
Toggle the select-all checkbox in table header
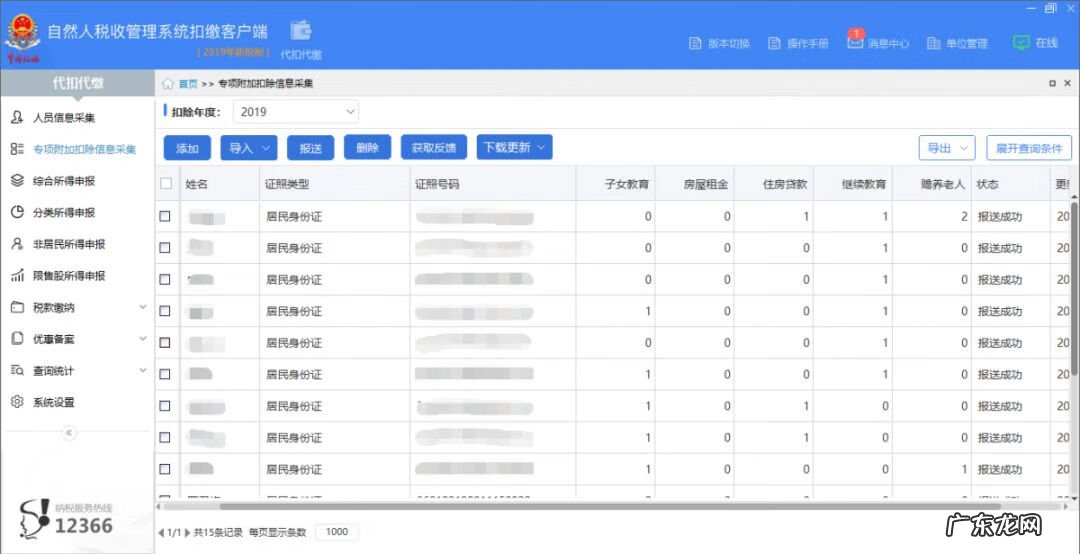pyautogui.click(x=165, y=183)
